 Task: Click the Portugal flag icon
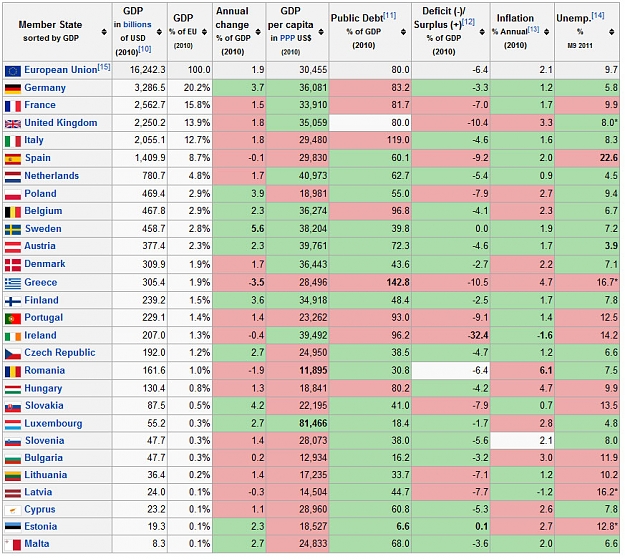click(13, 319)
